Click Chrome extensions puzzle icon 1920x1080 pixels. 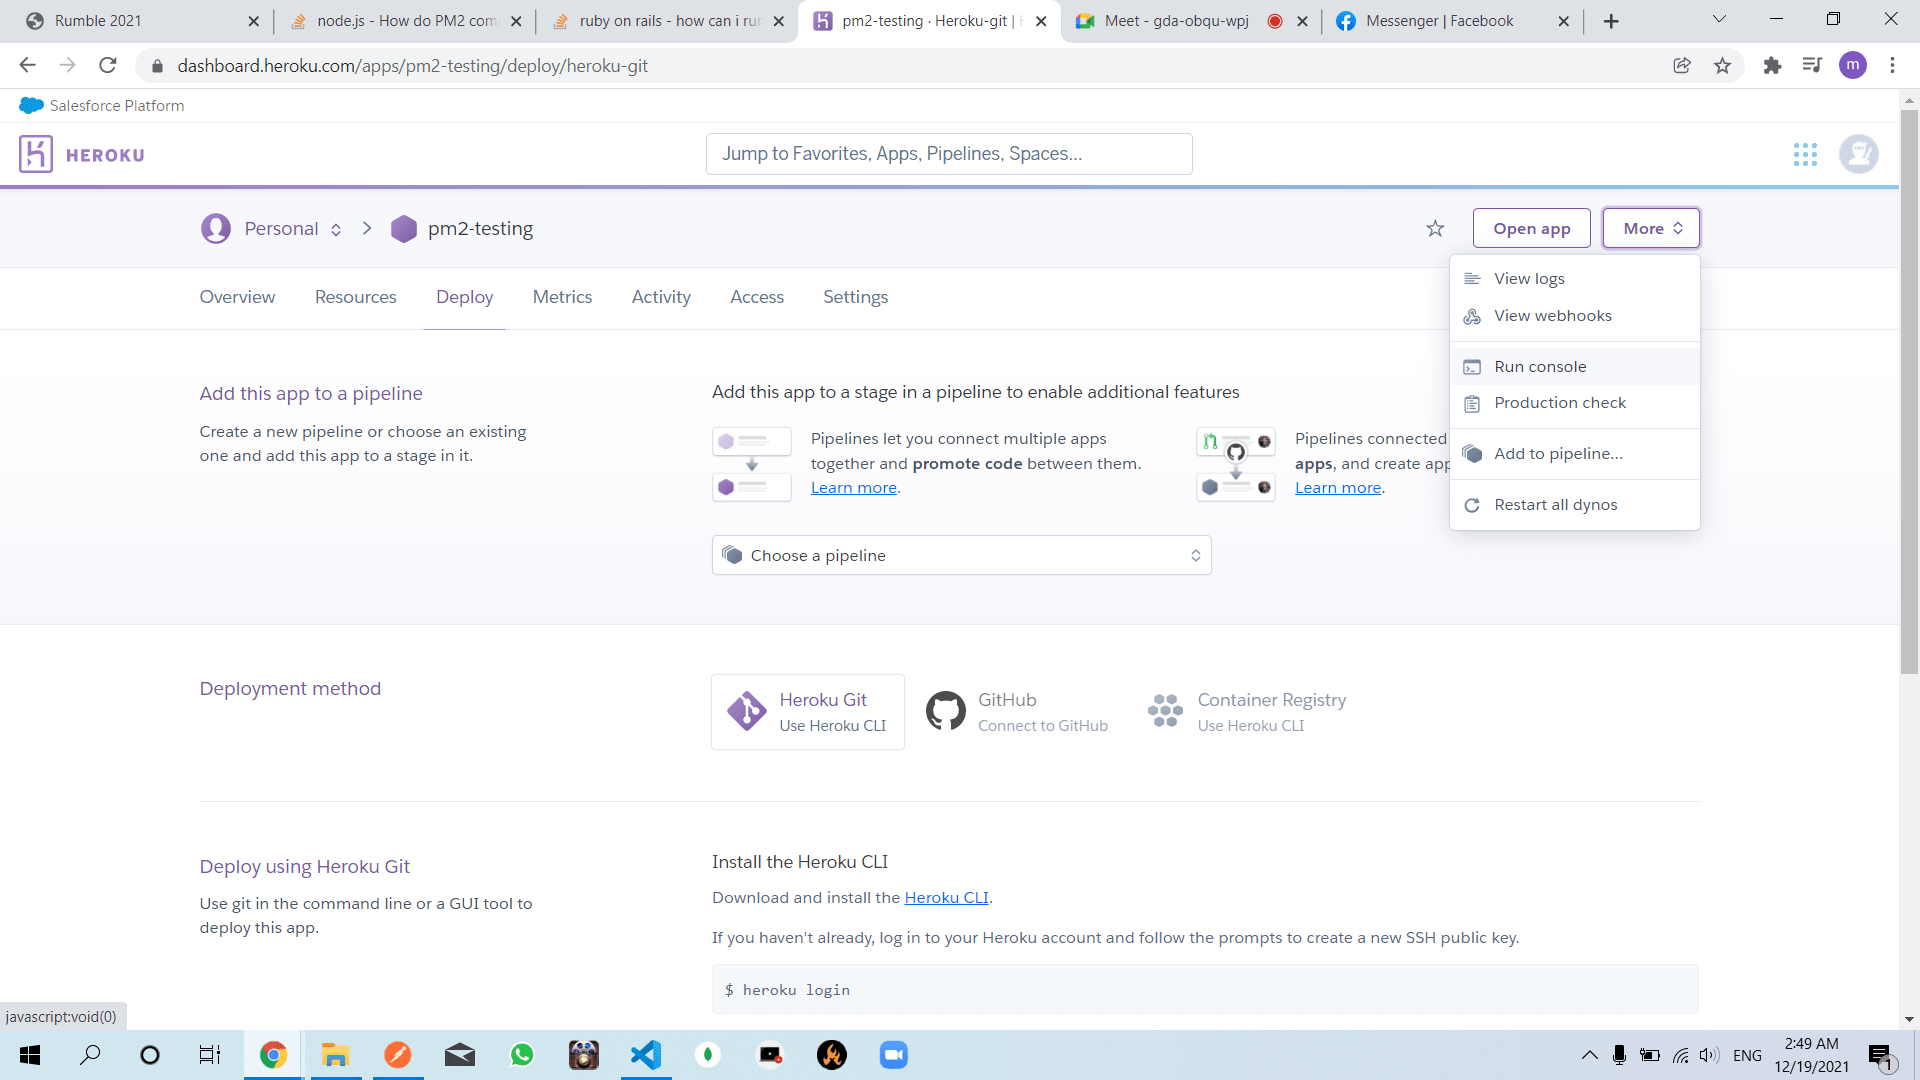click(1772, 66)
